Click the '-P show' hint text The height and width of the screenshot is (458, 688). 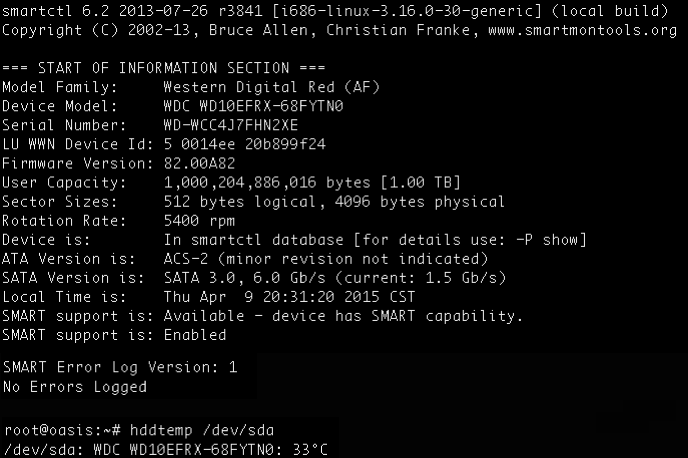point(551,240)
